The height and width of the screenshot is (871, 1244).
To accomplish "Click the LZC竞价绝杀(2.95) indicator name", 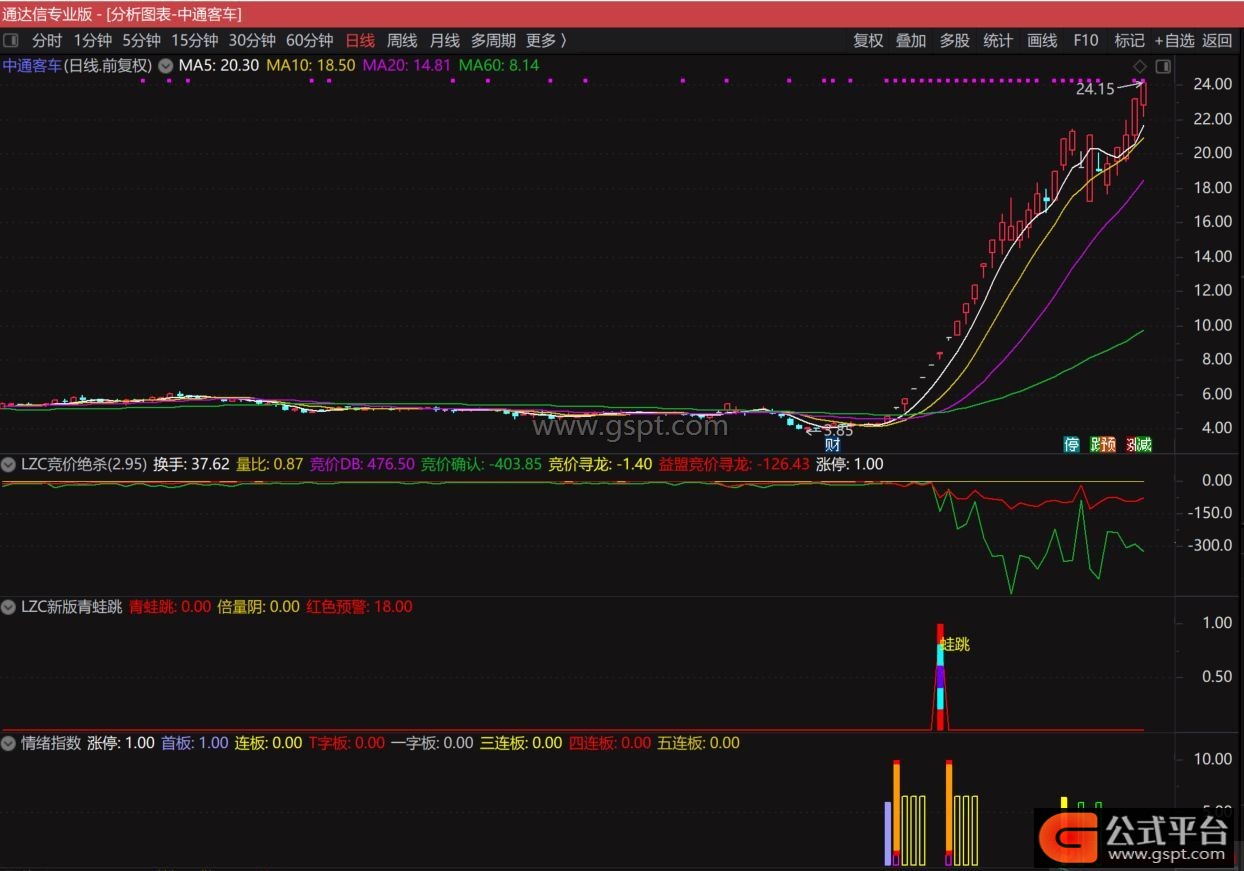I will pyautogui.click(x=84, y=465).
